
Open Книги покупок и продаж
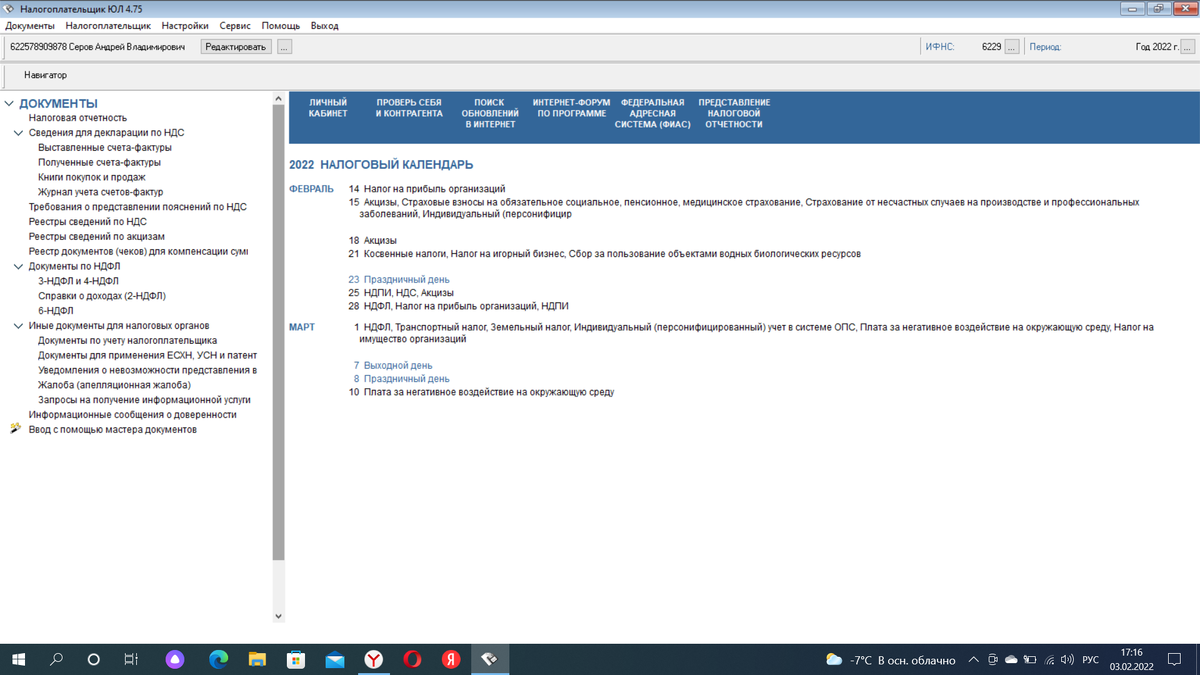coord(92,177)
